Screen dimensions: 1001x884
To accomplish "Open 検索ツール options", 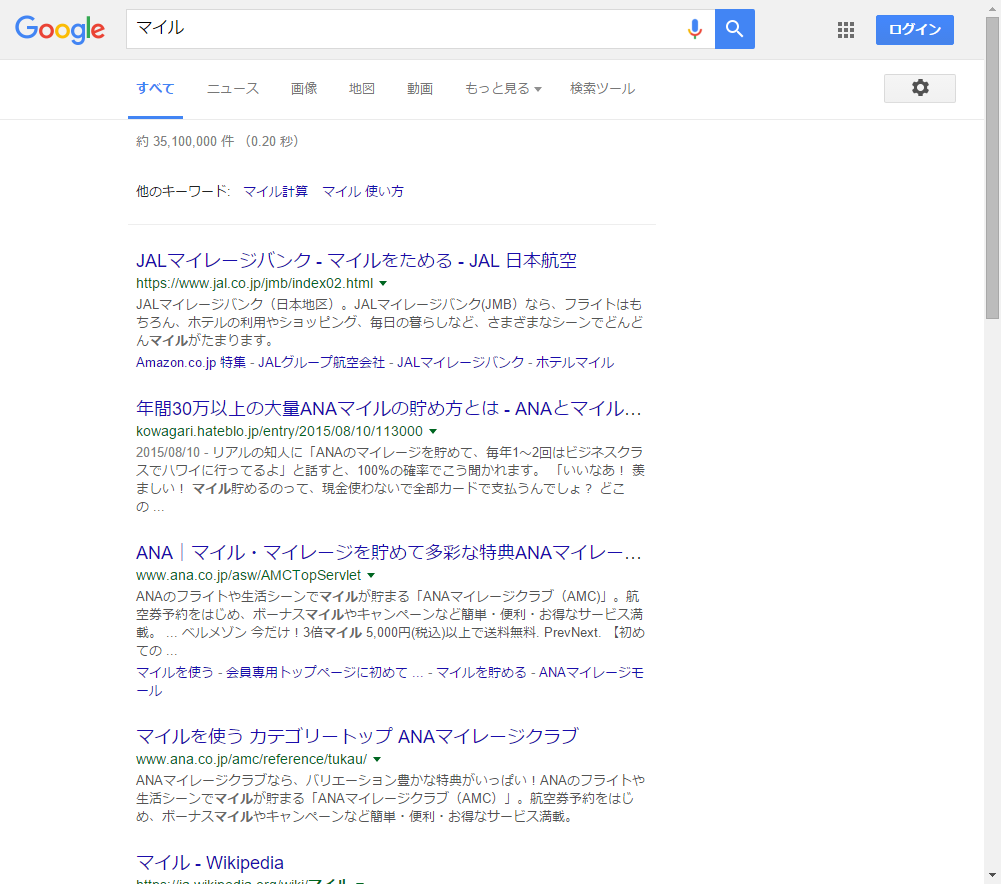I will pyautogui.click(x=602, y=89).
